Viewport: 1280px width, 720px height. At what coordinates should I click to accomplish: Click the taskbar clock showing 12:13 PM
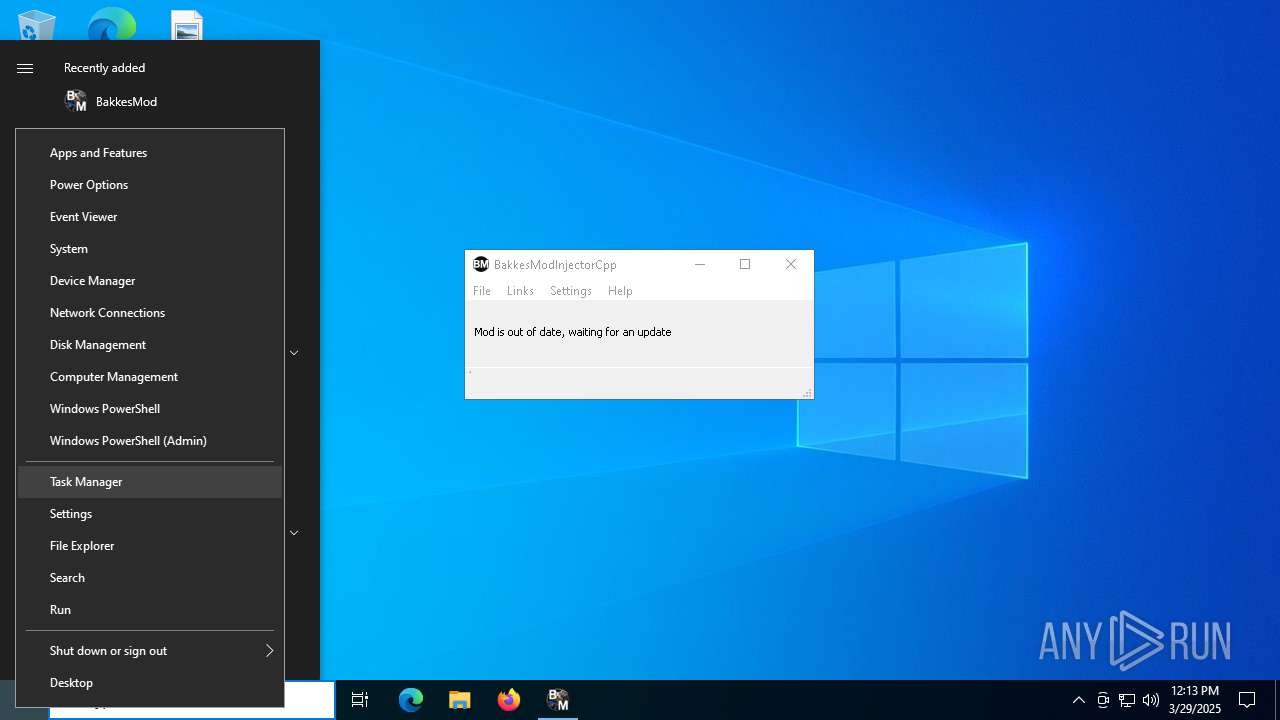[x=1194, y=700]
